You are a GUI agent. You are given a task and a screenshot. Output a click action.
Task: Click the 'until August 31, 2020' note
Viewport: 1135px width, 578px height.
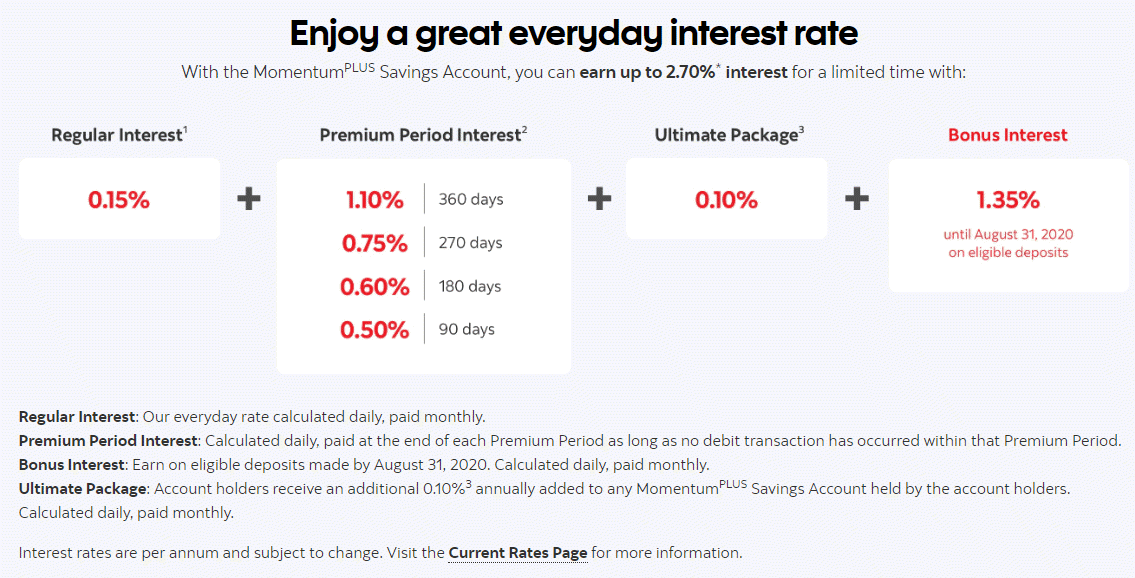(1008, 234)
